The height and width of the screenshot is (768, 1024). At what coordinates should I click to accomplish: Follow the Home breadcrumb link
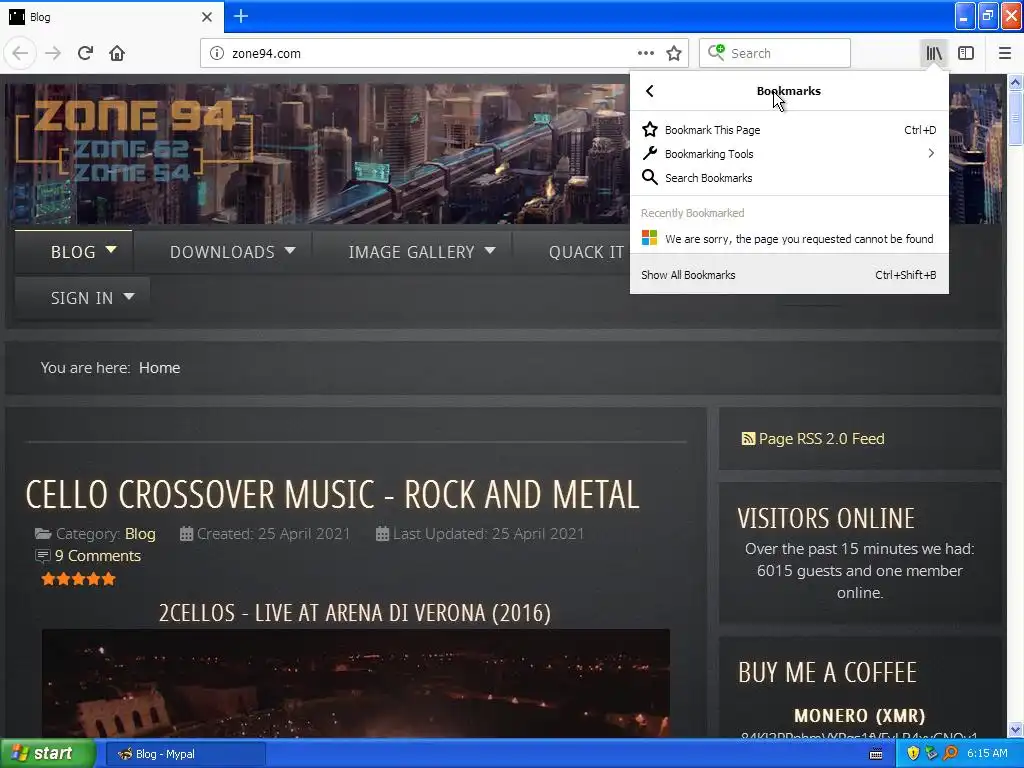[x=159, y=368]
